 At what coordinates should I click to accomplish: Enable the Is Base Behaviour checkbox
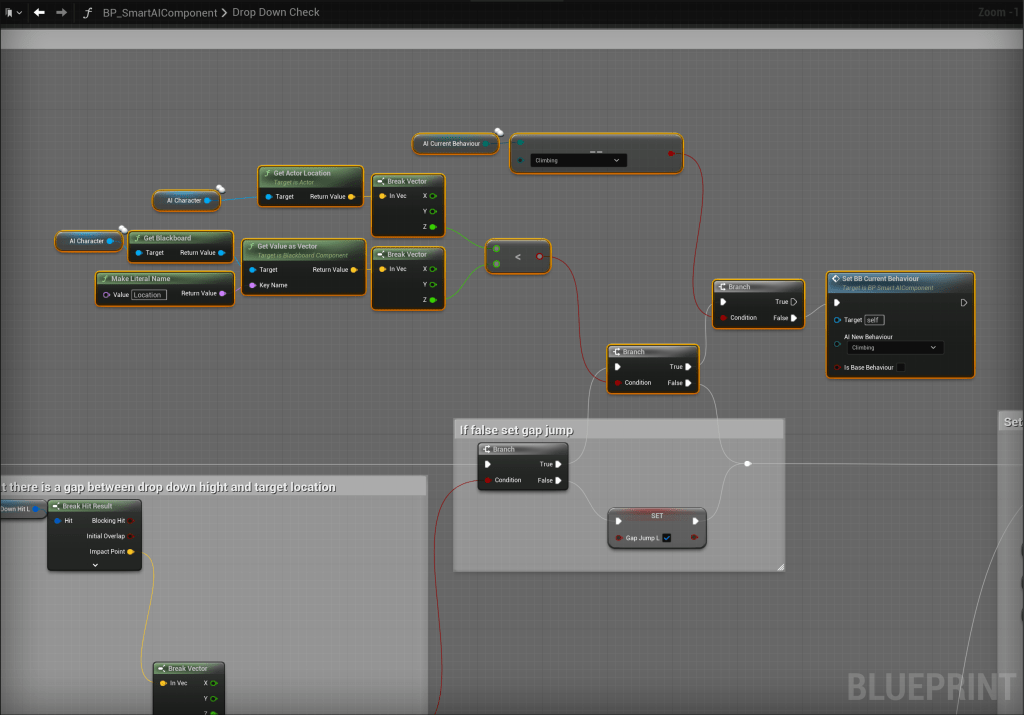point(900,367)
